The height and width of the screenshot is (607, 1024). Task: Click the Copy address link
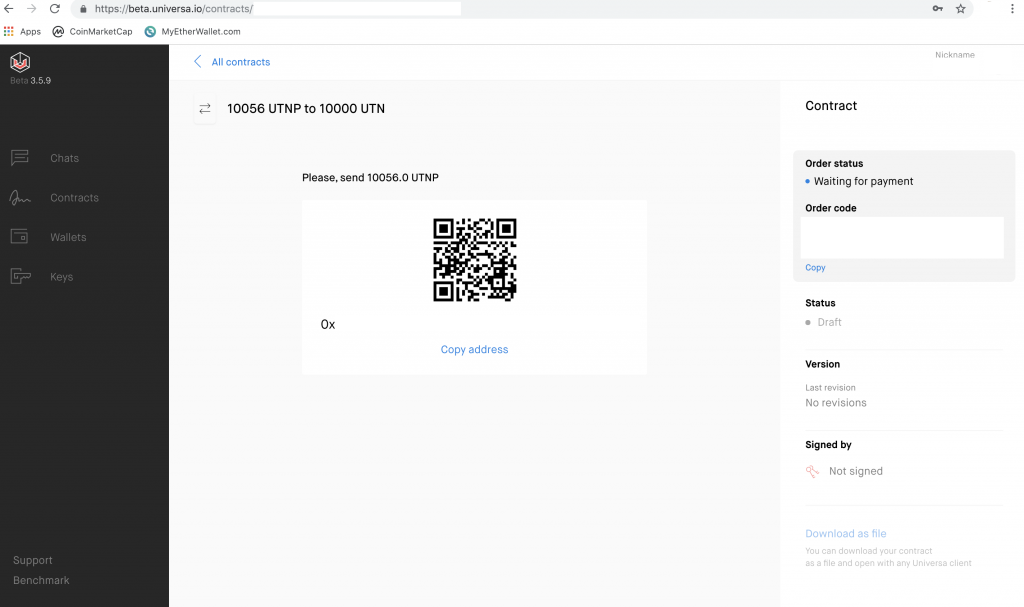(x=474, y=350)
